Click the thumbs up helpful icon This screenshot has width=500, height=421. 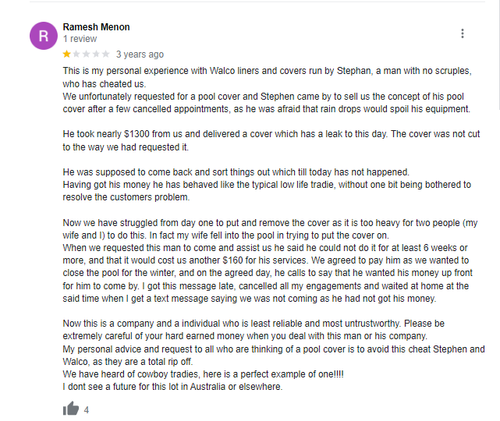[x=71, y=409]
